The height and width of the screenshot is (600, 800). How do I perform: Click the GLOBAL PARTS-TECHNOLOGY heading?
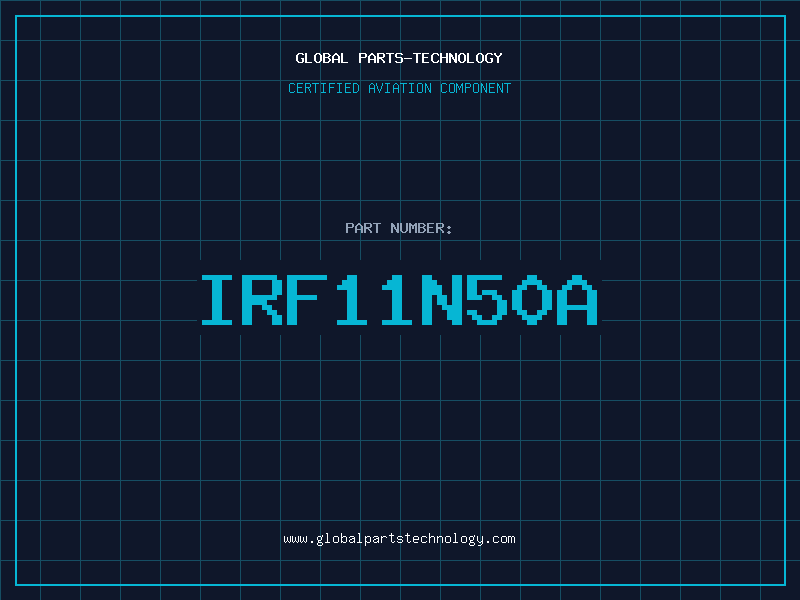coord(399,58)
